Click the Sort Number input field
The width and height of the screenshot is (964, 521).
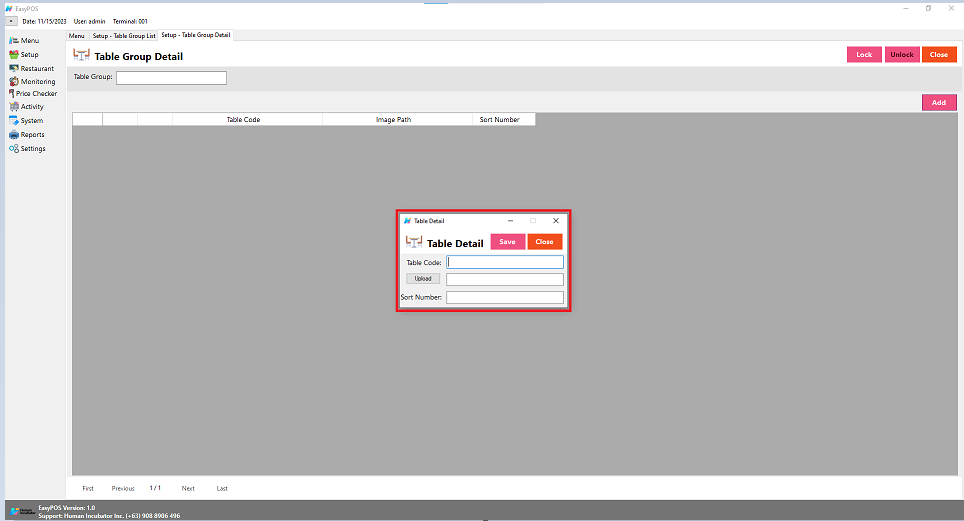[x=505, y=297]
